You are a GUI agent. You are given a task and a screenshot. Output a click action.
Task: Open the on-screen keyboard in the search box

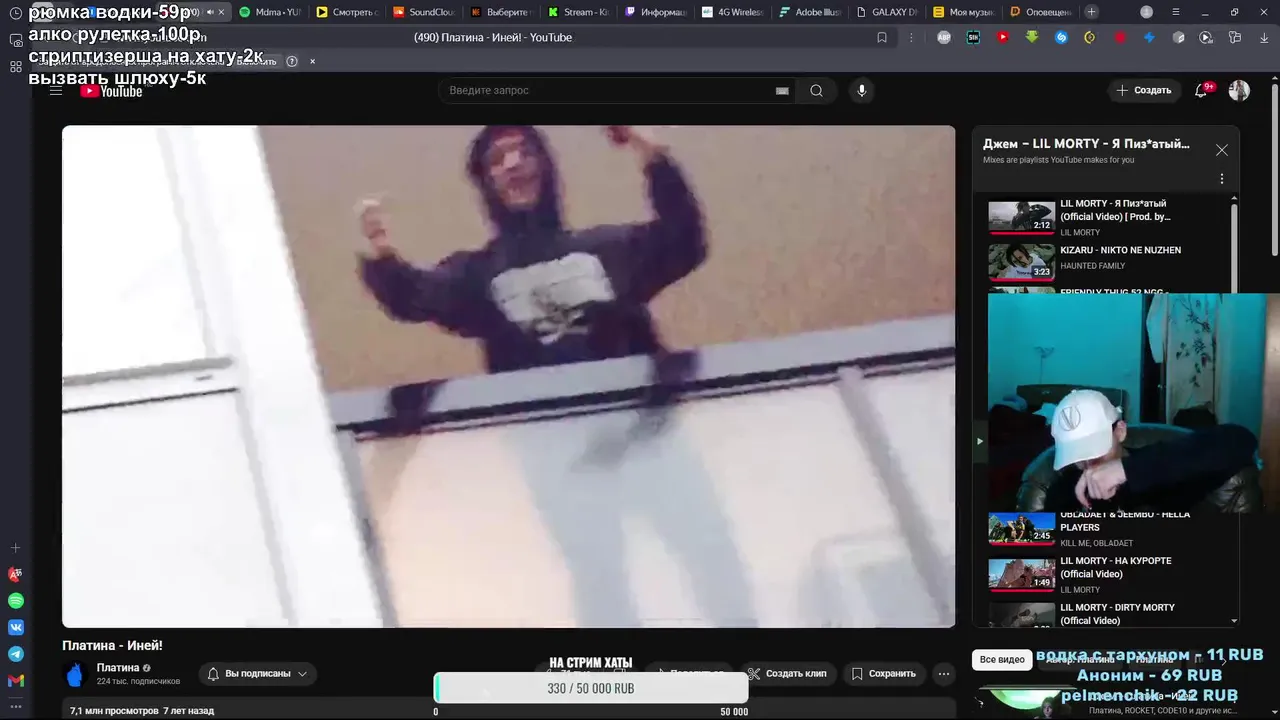782,91
